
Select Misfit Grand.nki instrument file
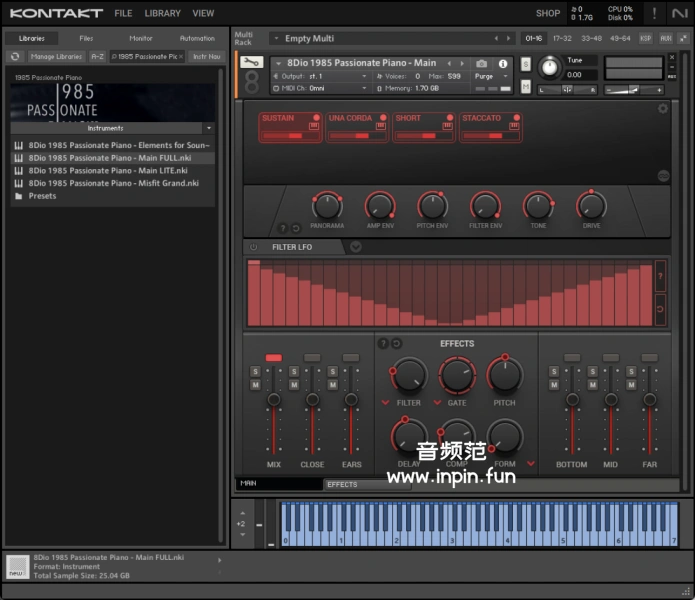coord(113,183)
